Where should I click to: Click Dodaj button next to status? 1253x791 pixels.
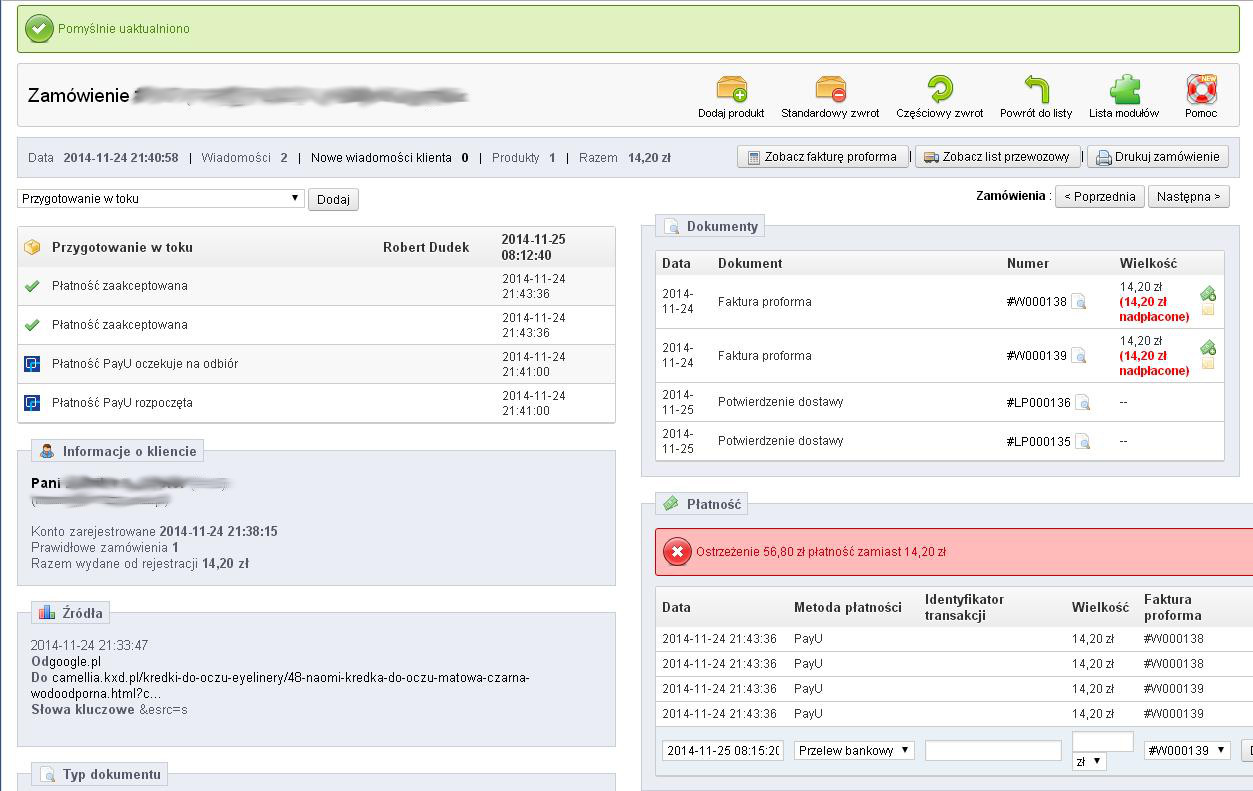tap(333, 199)
